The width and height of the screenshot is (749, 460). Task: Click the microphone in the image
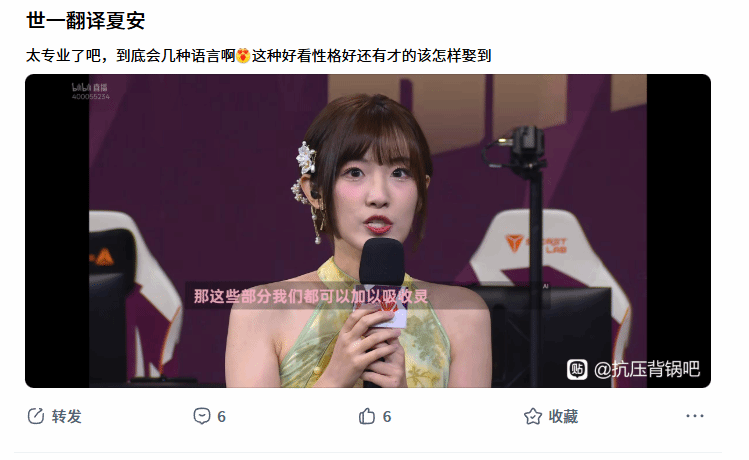pos(382,282)
